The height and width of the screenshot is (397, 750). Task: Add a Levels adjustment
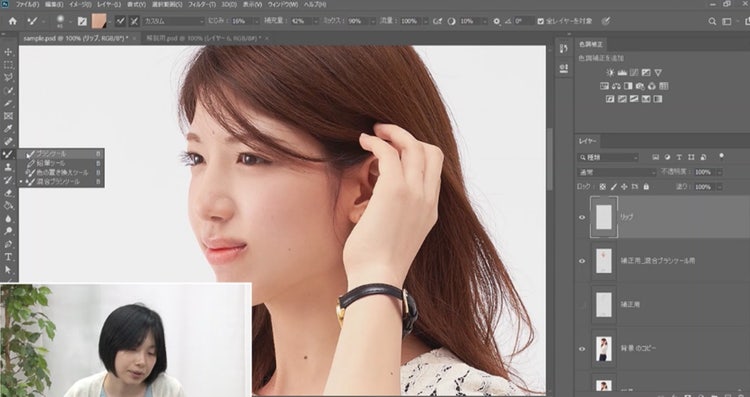point(622,73)
